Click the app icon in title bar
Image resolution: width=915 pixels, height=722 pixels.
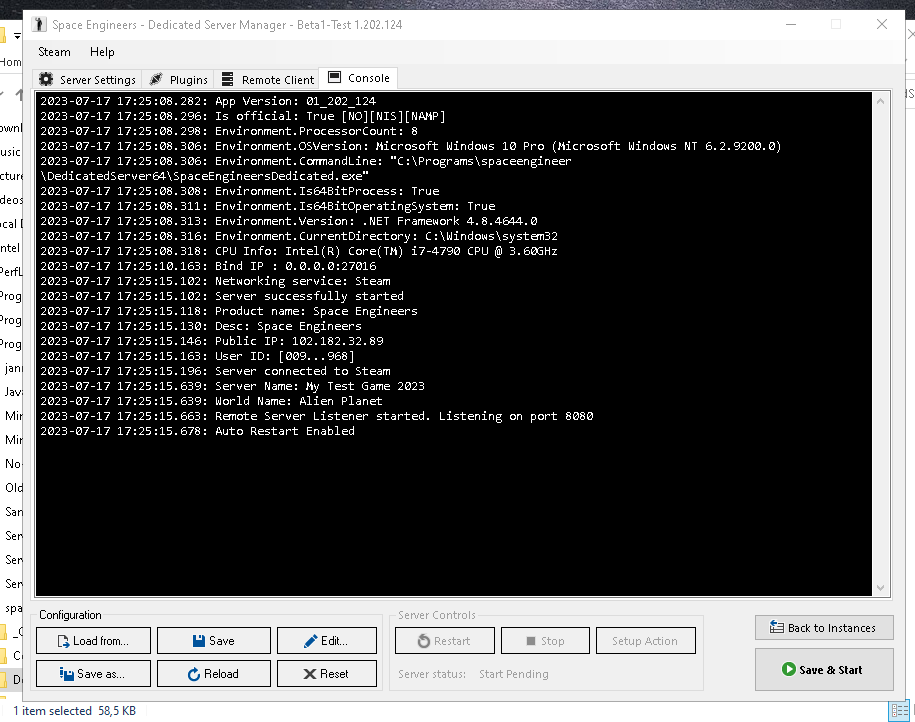(40, 25)
